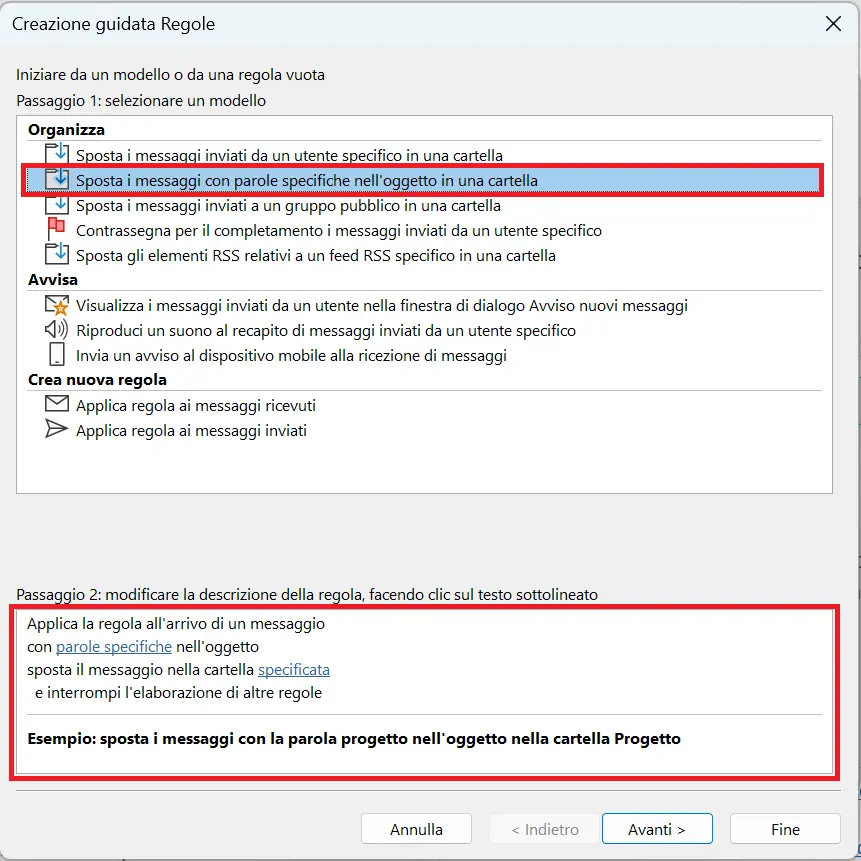Open the 'specificata' folder link
Viewport: 861px width, 861px height.
click(293, 670)
